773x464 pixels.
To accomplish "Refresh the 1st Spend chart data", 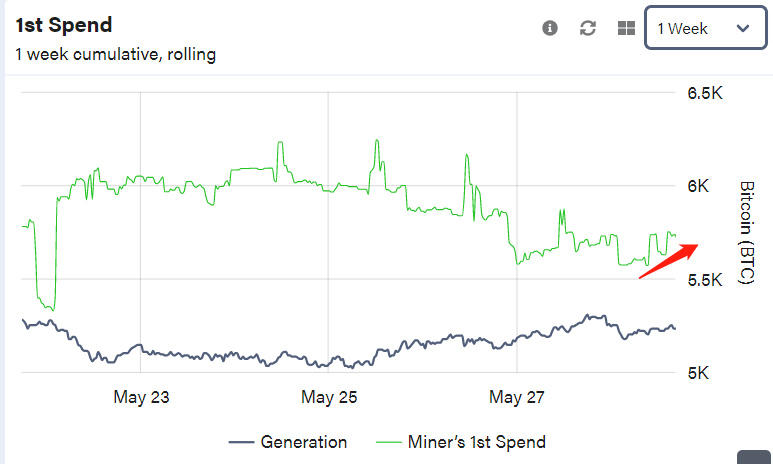I will pyautogui.click(x=588, y=28).
